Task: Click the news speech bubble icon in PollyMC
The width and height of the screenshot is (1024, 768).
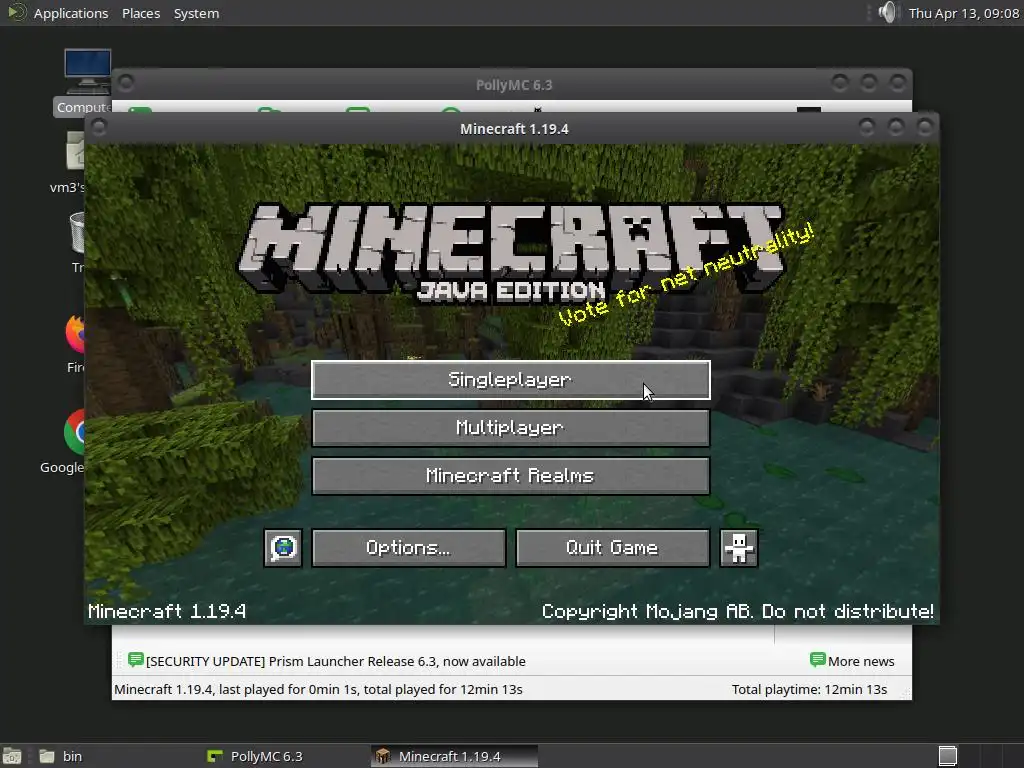Action: click(135, 660)
